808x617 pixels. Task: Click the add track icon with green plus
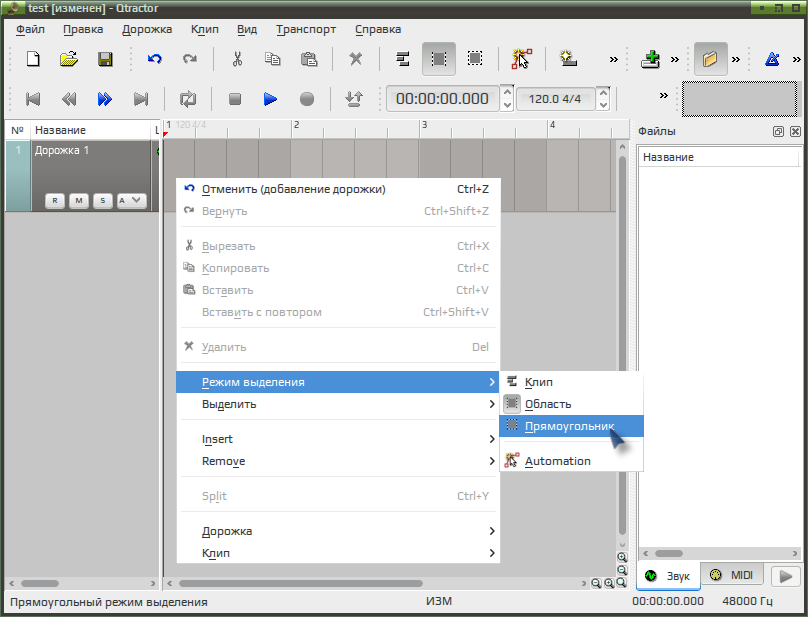[651, 59]
